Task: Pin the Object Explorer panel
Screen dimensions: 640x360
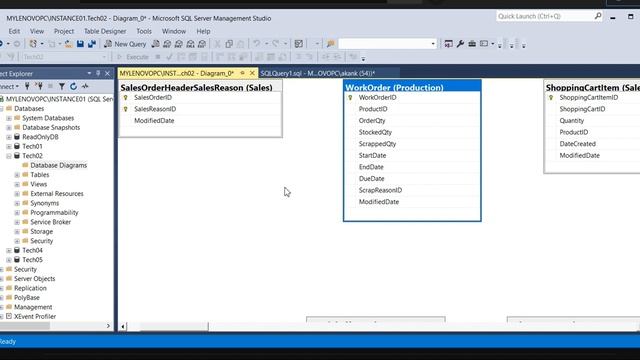Action: click(98, 73)
